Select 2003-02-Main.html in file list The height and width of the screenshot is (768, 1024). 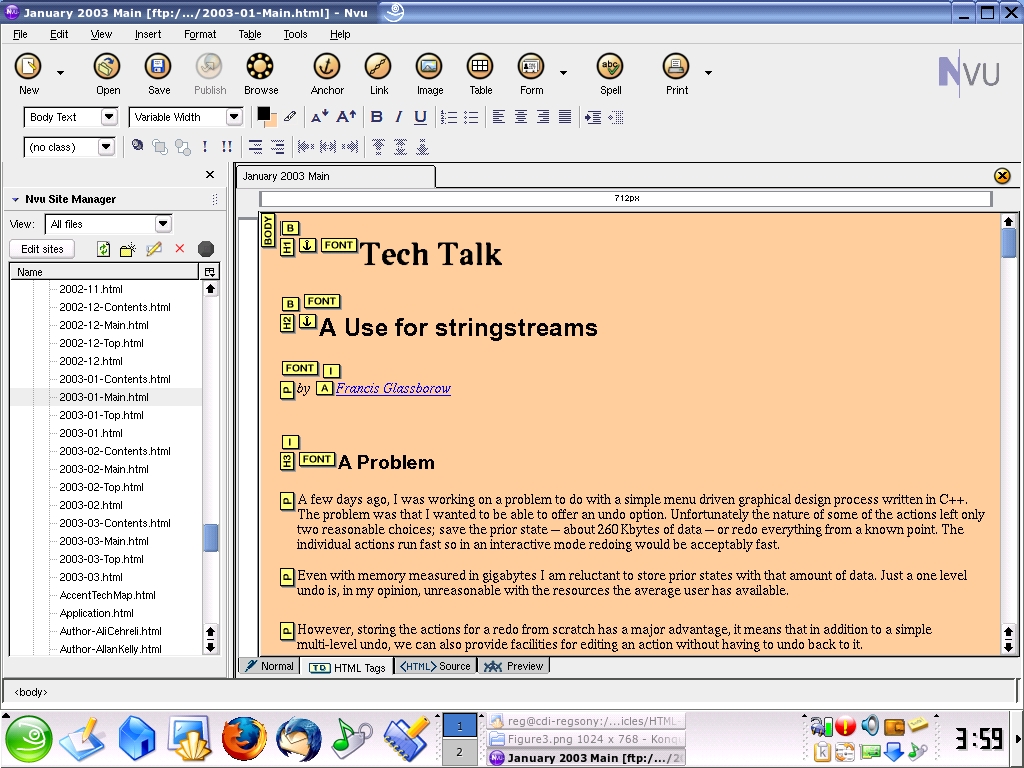pos(103,469)
